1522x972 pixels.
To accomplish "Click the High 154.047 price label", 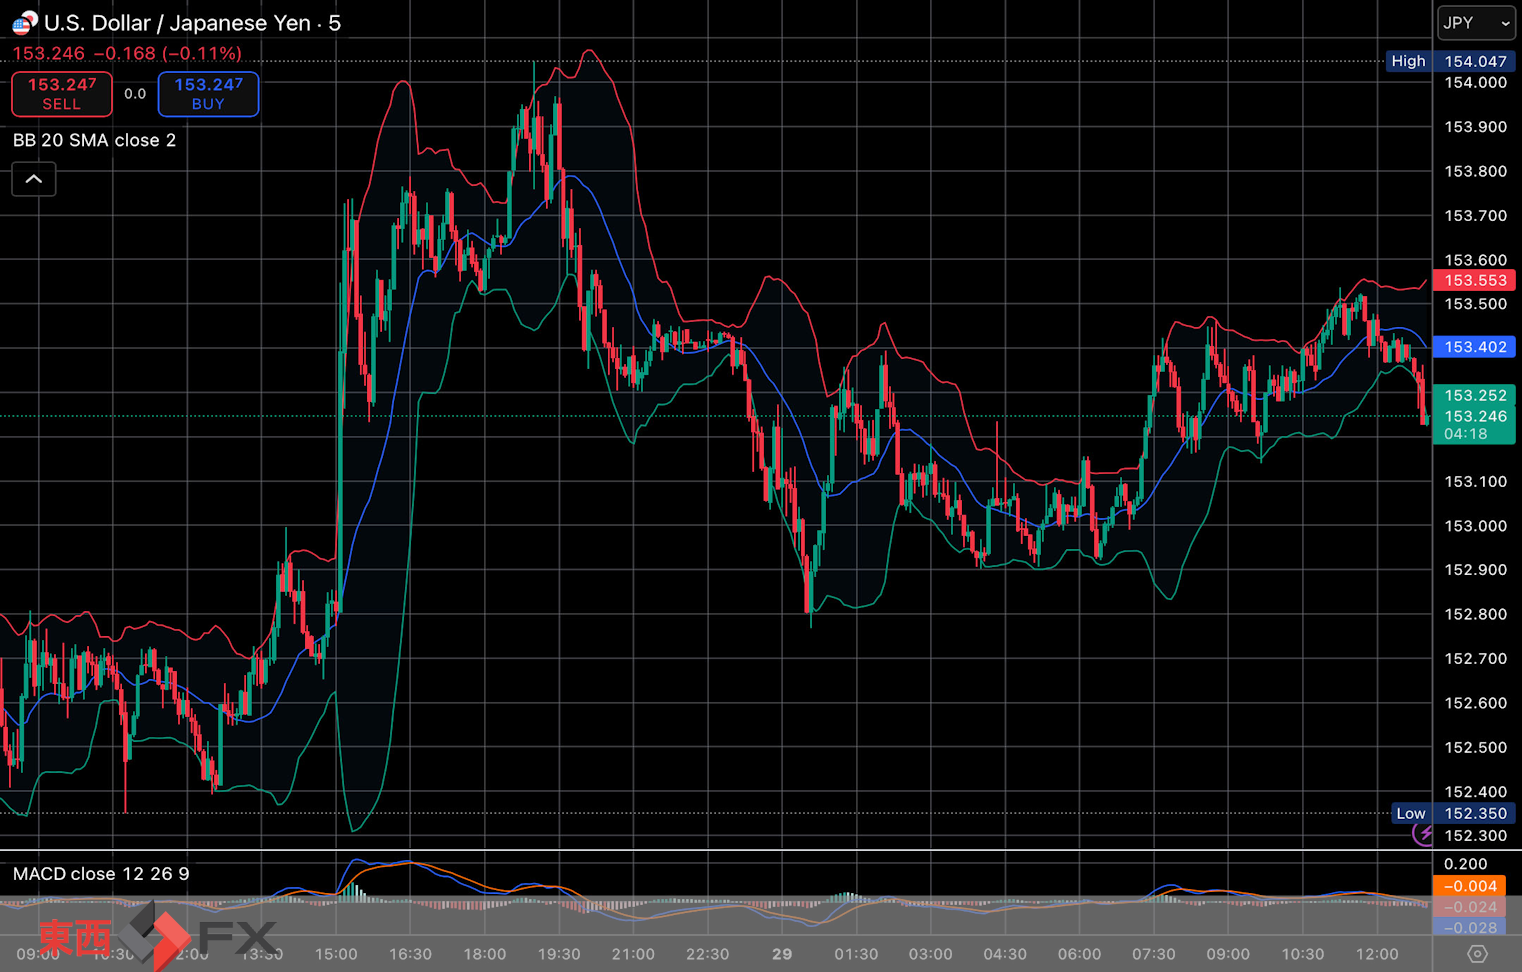I will 1448,61.
